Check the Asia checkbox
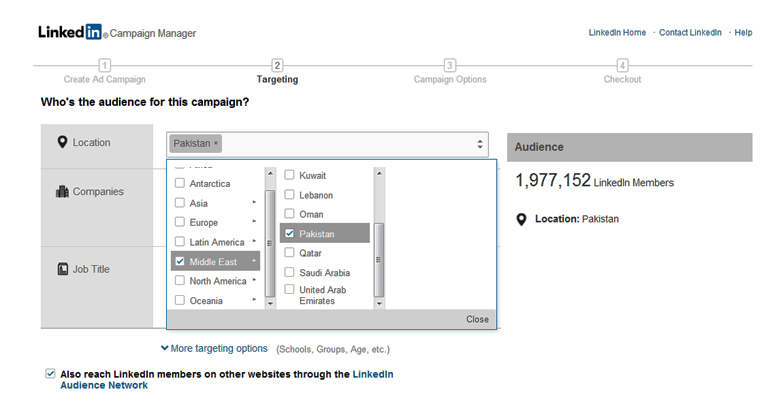This screenshot has width=780, height=407. point(180,203)
